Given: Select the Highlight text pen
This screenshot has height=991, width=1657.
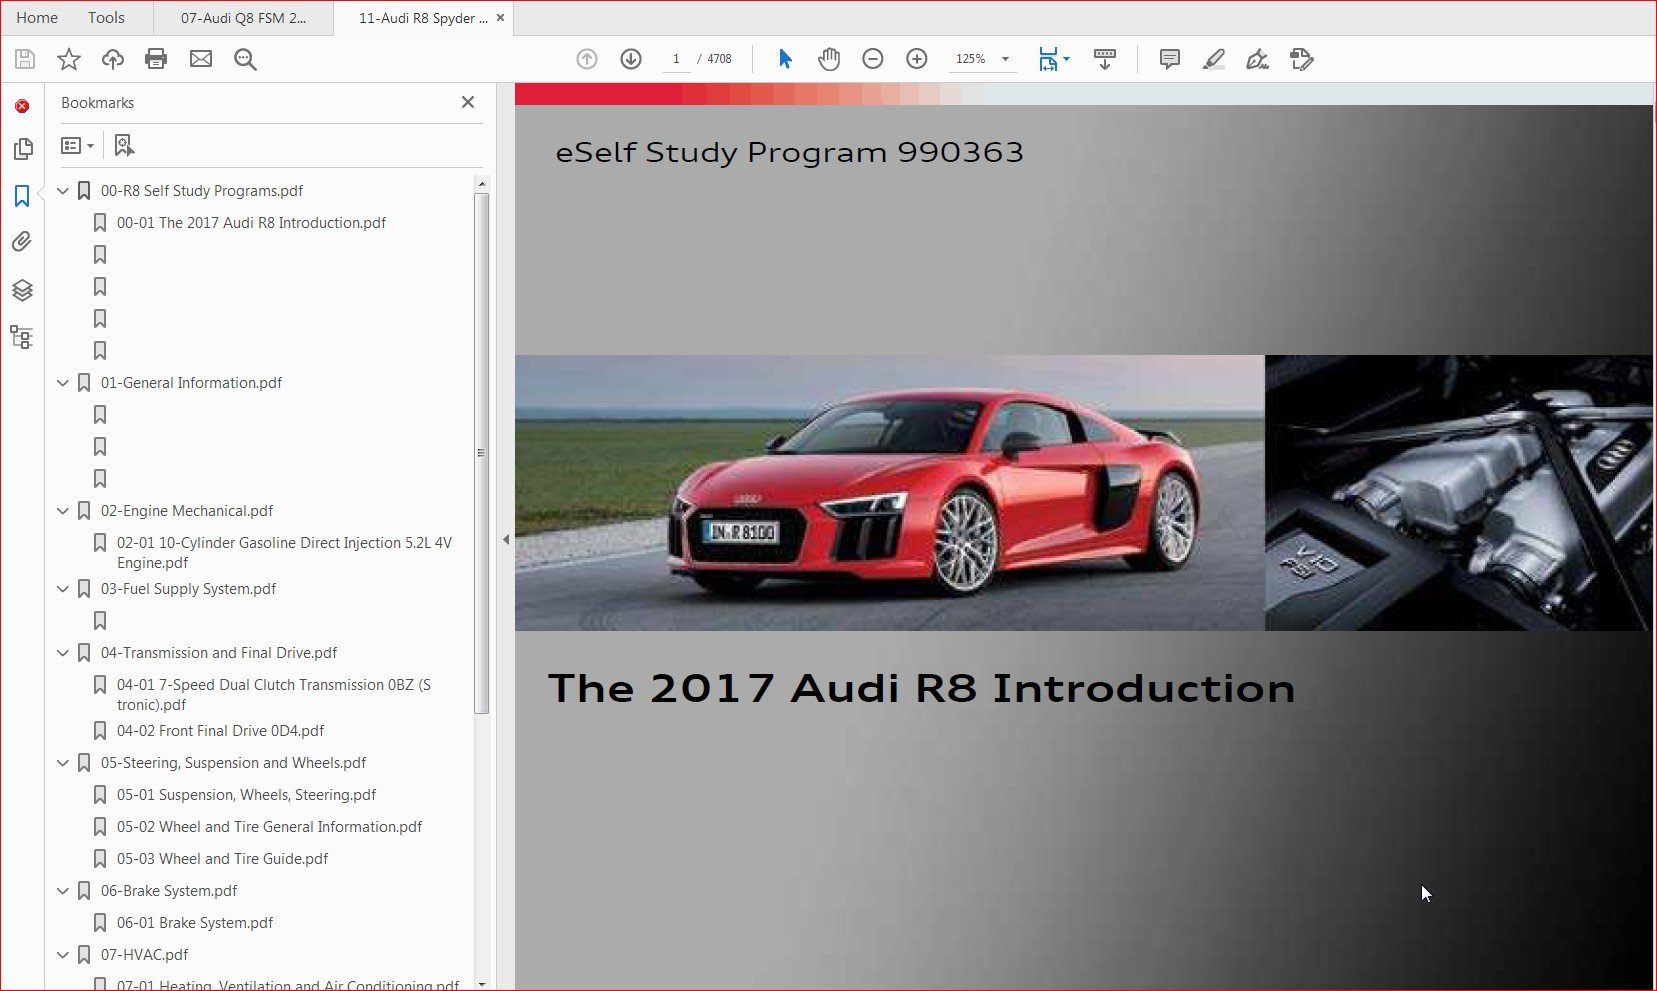Looking at the screenshot, I should tap(1213, 59).
